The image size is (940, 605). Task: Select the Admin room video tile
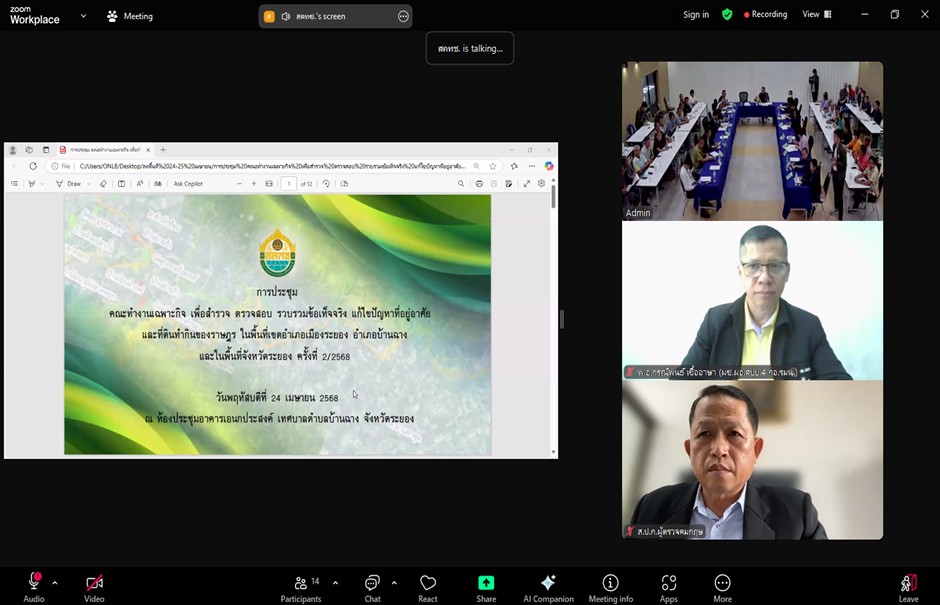pos(752,141)
